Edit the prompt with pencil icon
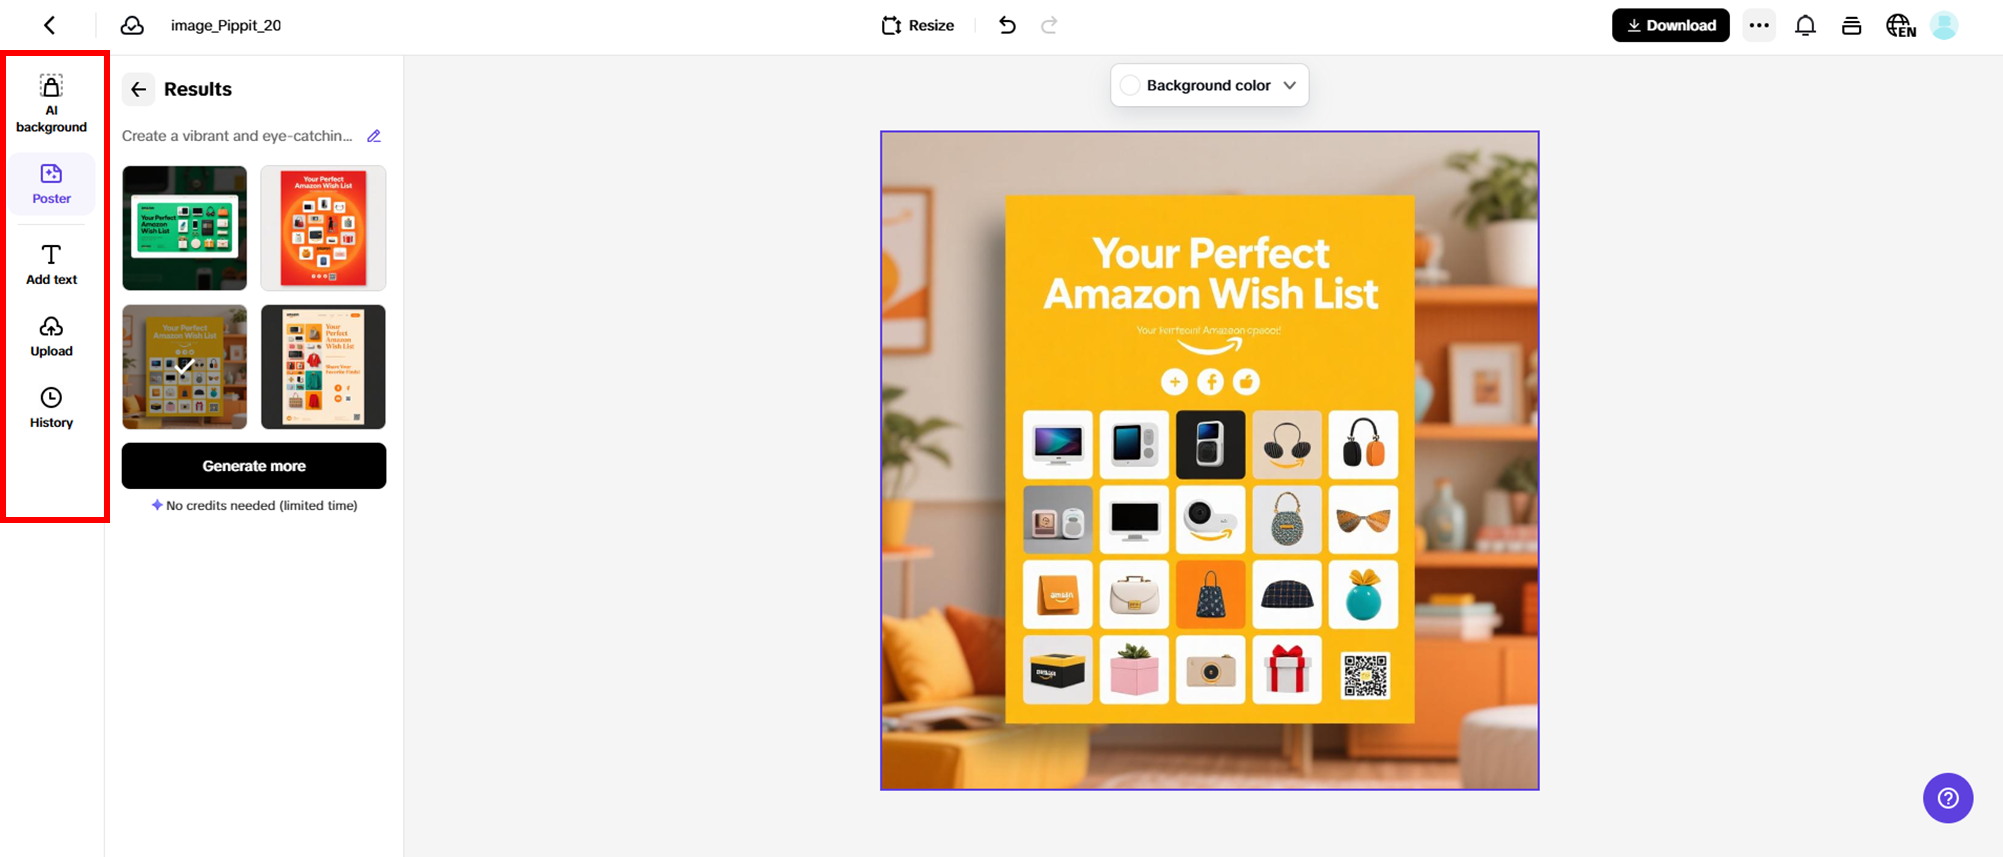Screen dimensions: 2003x857 click(374, 136)
